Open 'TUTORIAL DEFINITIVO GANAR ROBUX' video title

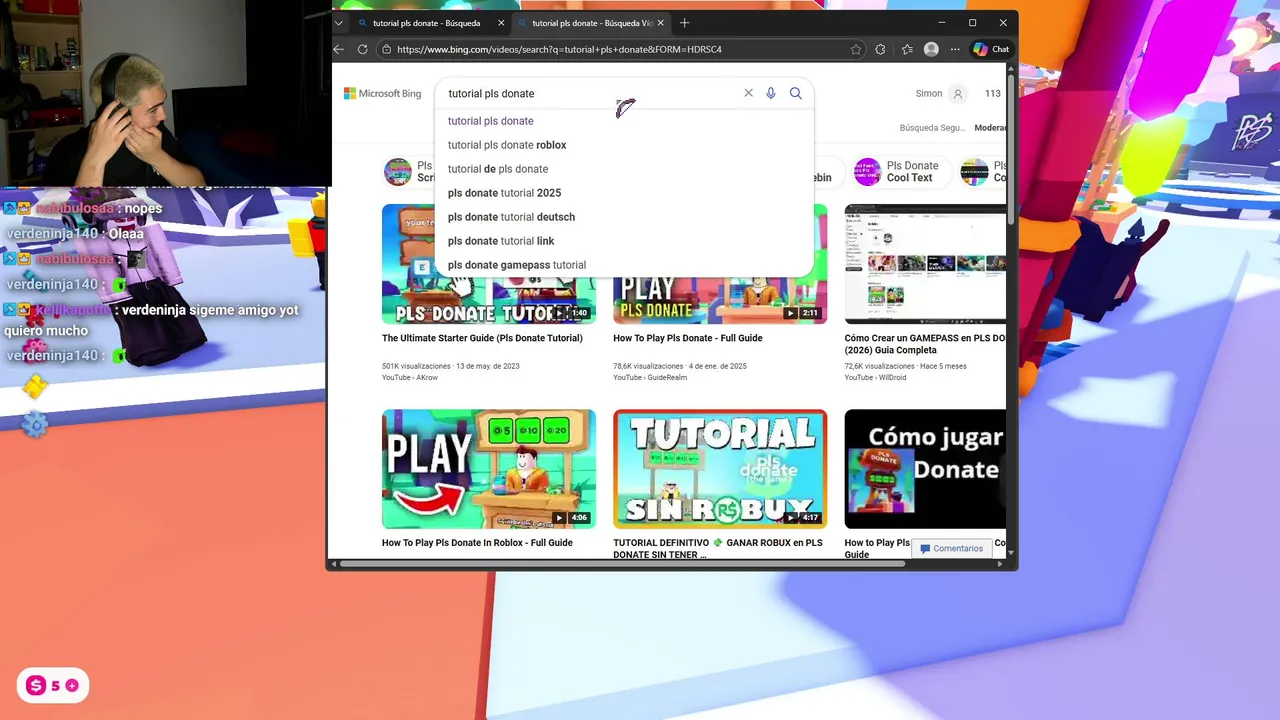point(718,548)
